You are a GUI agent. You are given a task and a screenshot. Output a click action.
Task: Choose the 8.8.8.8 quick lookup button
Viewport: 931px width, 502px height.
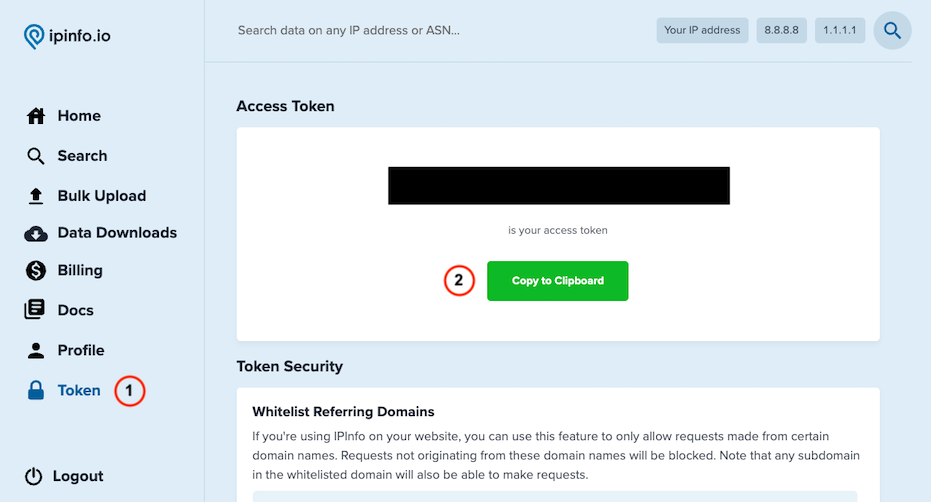click(x=781, y=30)
